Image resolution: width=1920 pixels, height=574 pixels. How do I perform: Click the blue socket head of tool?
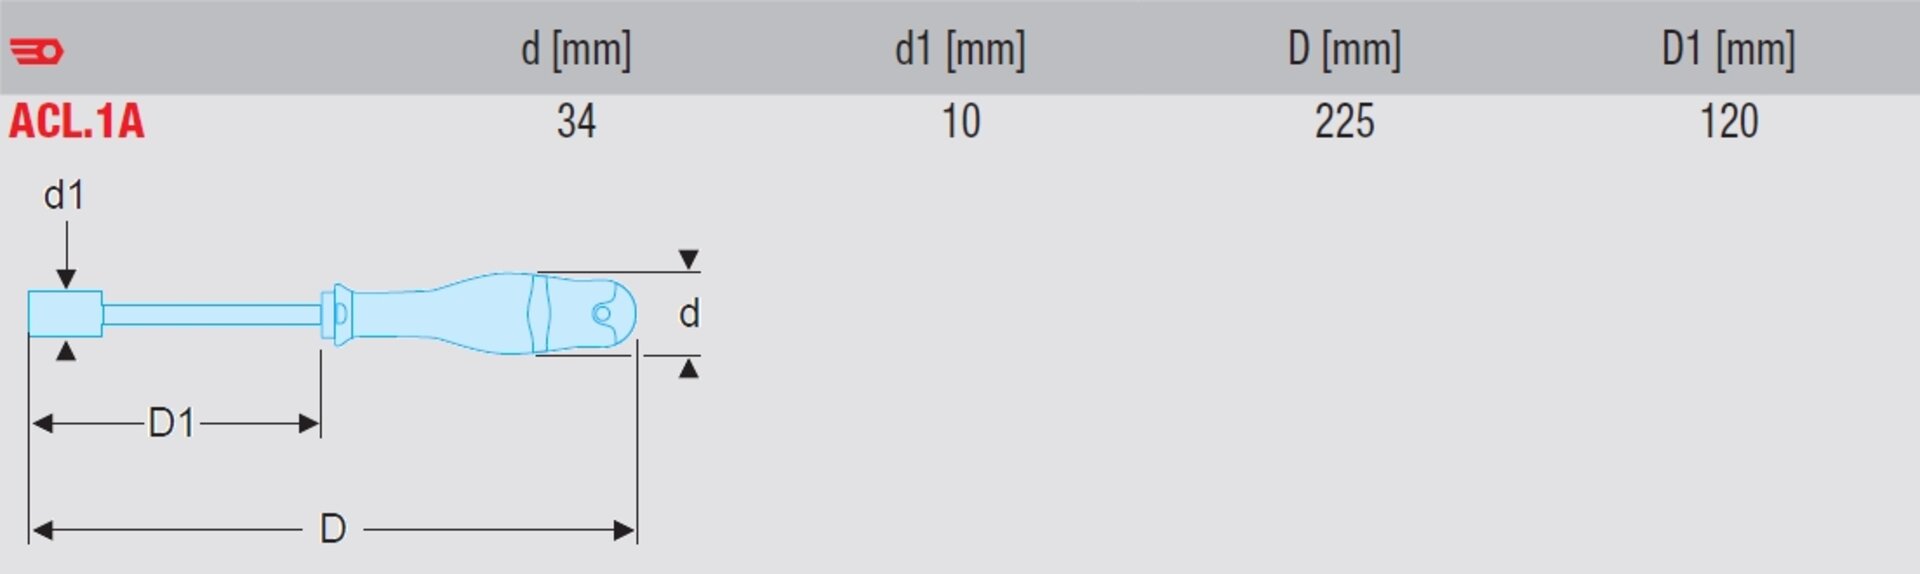pos(65,313)
